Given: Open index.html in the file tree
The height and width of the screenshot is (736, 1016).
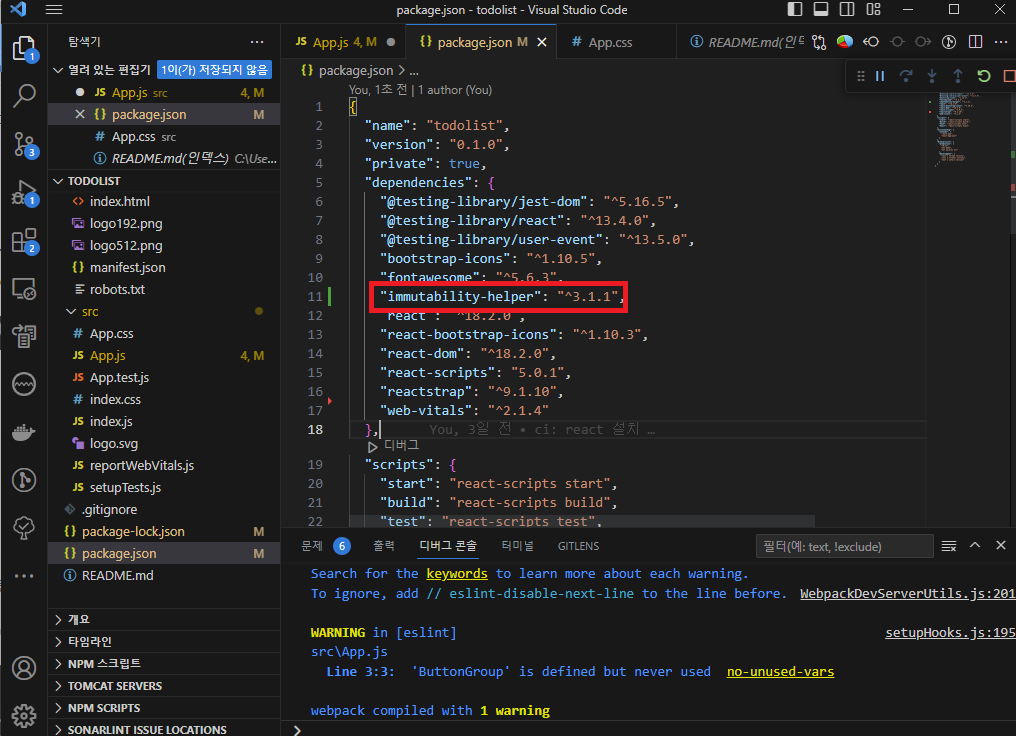Looking at the screenshot, I should tap(165, 201).
